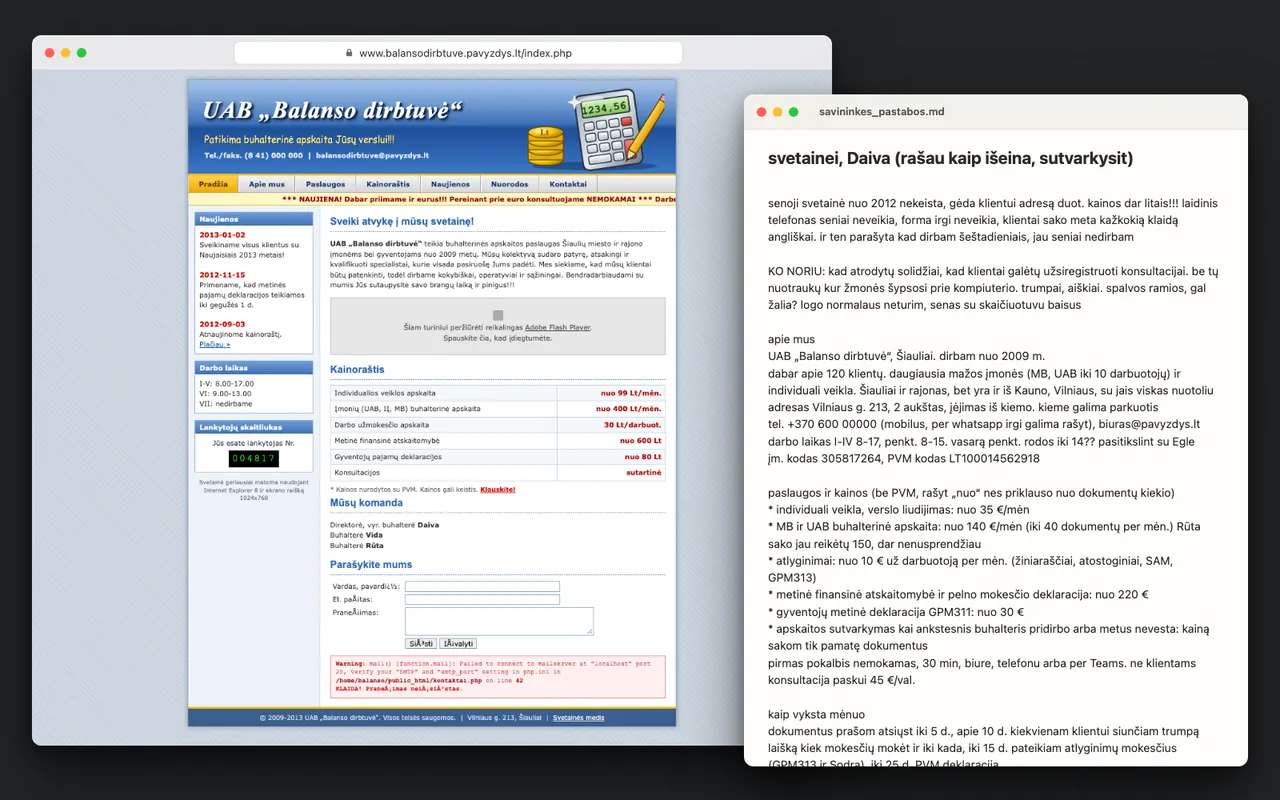Click the lock icon in the address bar

pyautogui.click(x=349, y=53)
